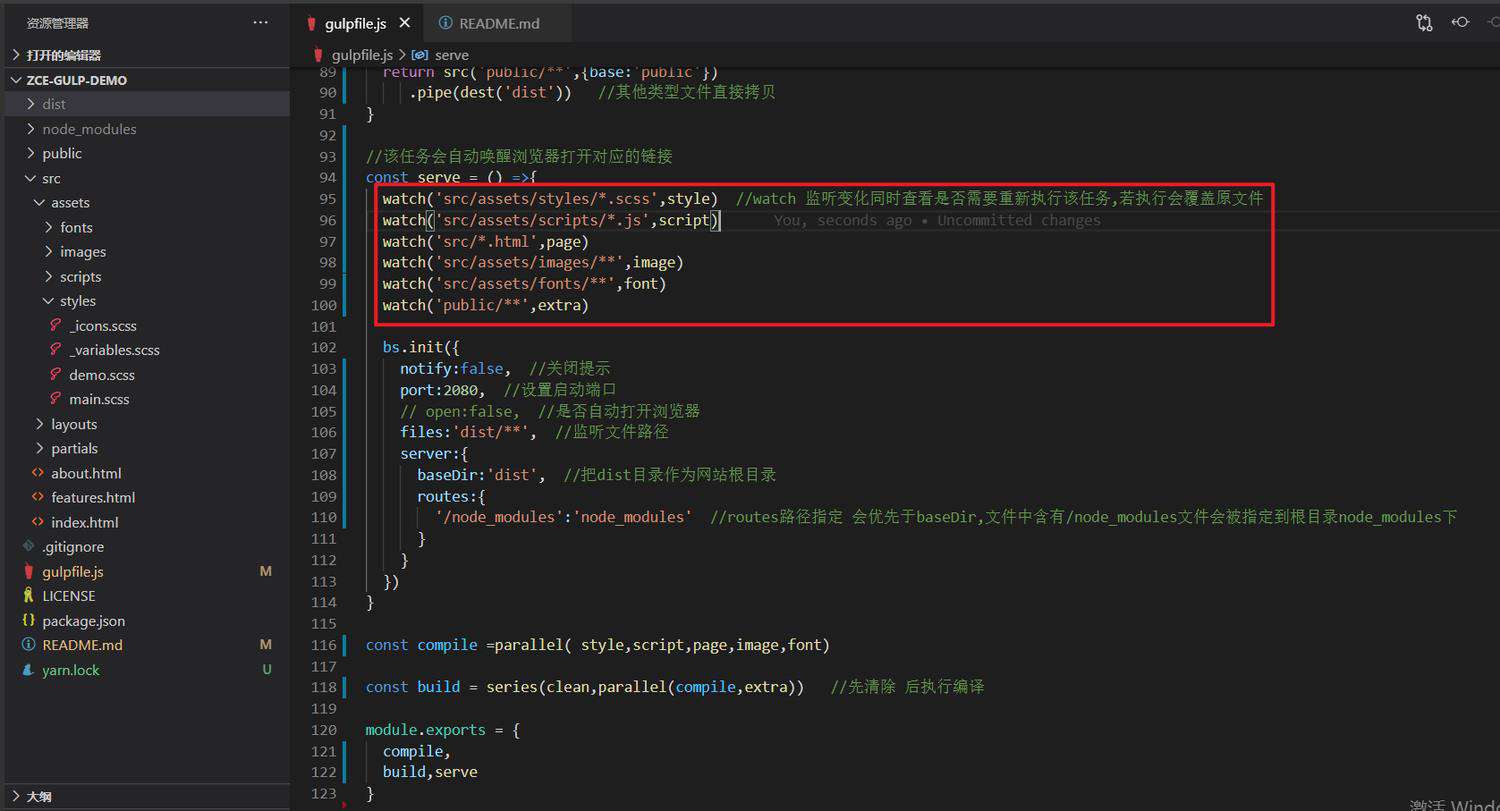Expand the images folder
1500x811 pixels.
click(147, 252)
